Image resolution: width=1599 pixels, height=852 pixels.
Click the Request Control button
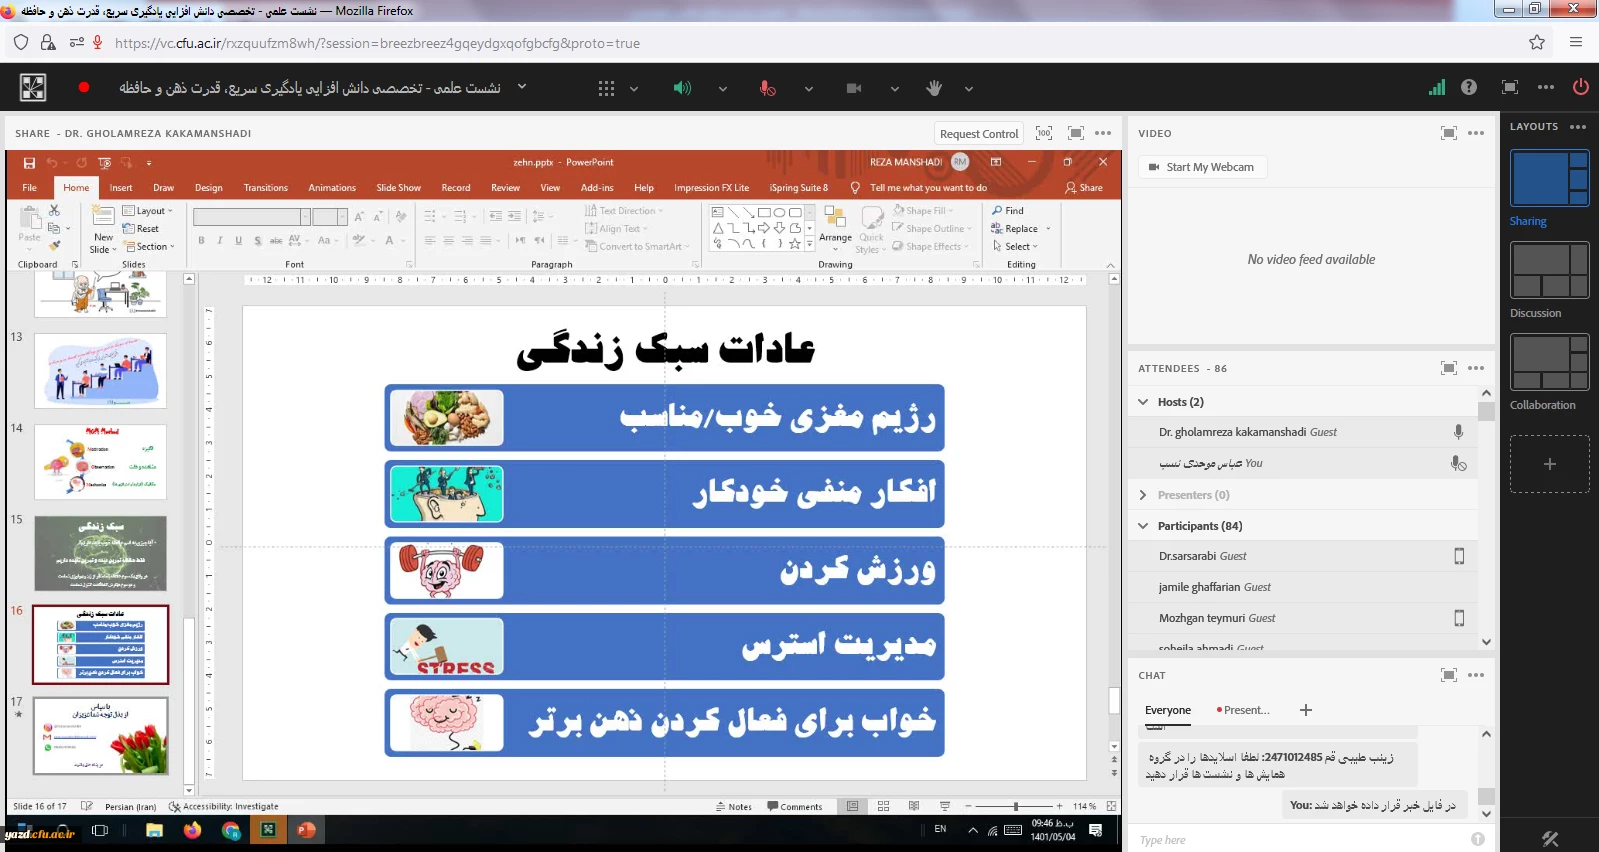coord(978,134)
